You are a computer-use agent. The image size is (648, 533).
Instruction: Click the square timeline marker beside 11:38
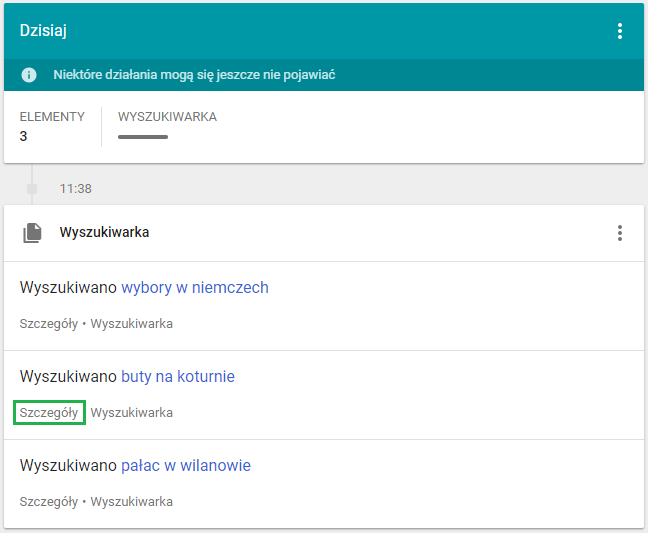[x=32, y=188]
